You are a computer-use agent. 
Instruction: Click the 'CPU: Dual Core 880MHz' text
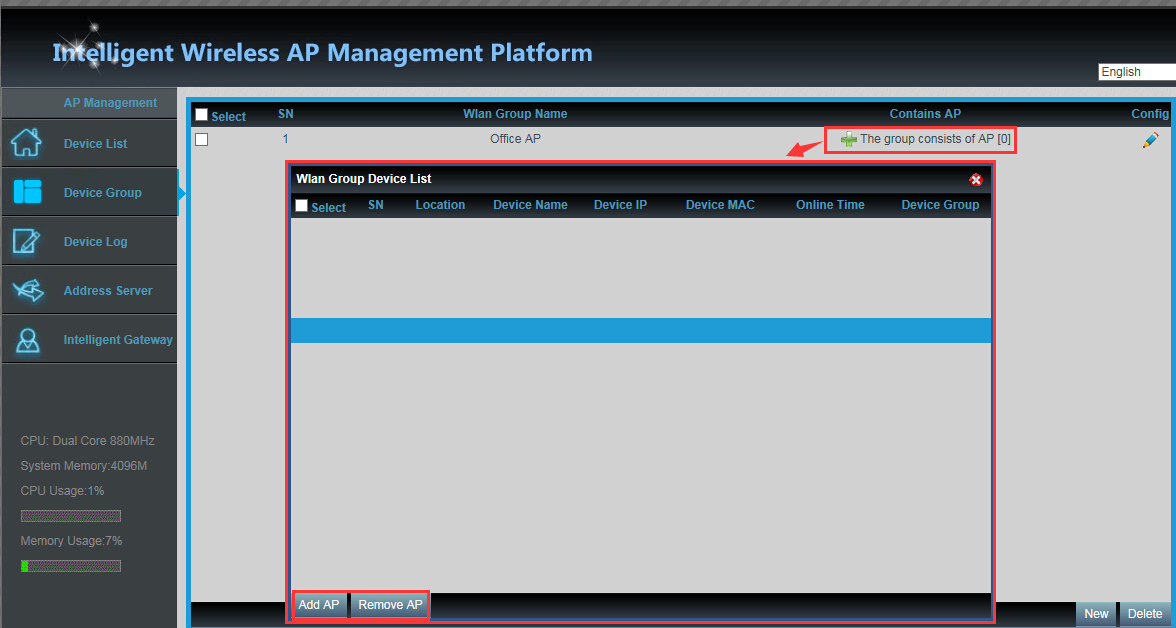click(88, 440)
